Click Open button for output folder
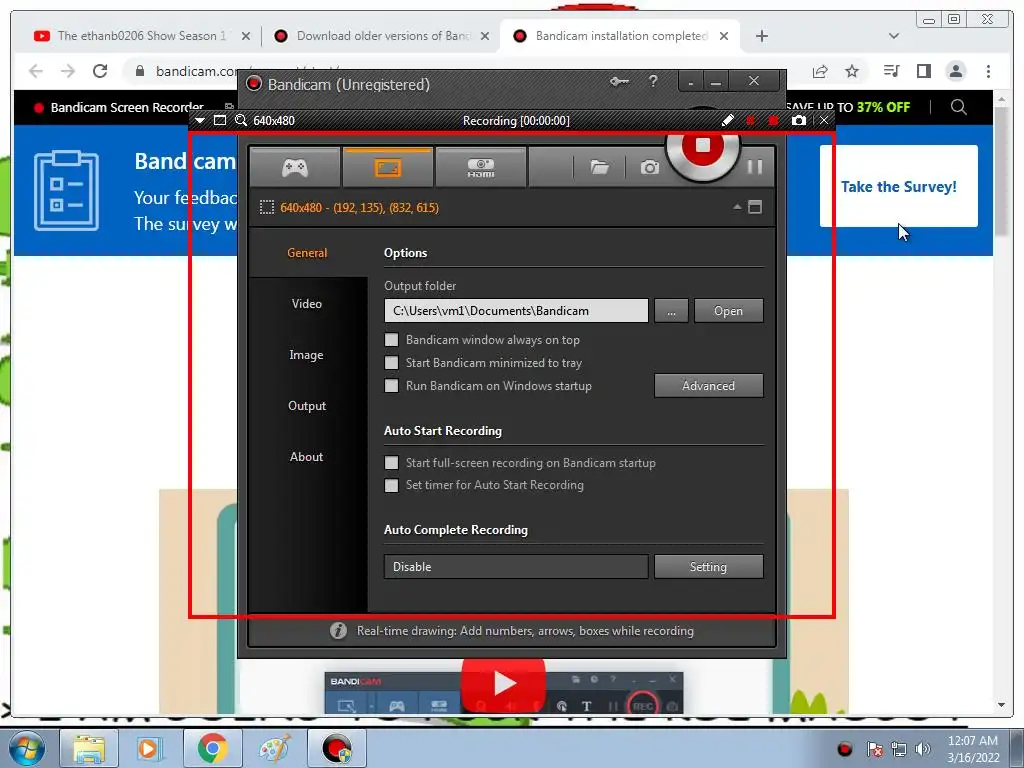1024x768 pixels. click(x=728, y=311)
